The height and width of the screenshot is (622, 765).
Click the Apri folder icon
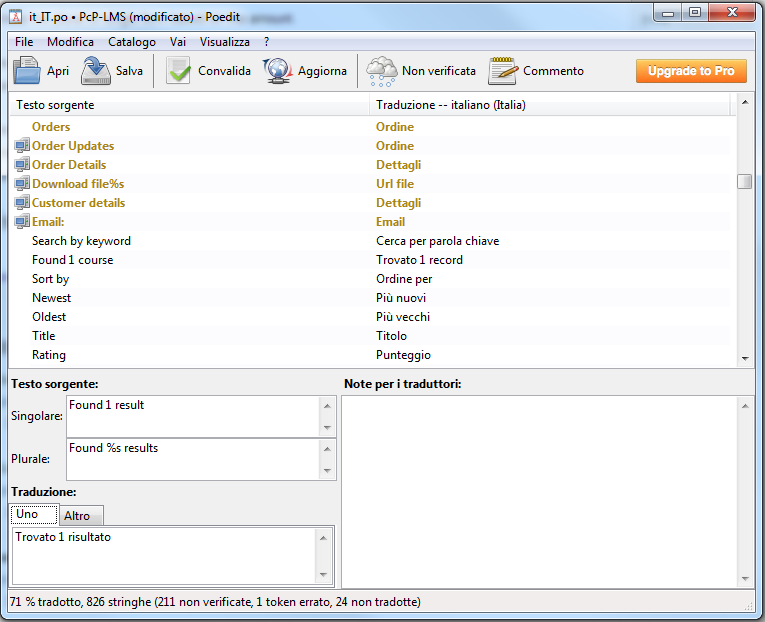click(26, 71)
